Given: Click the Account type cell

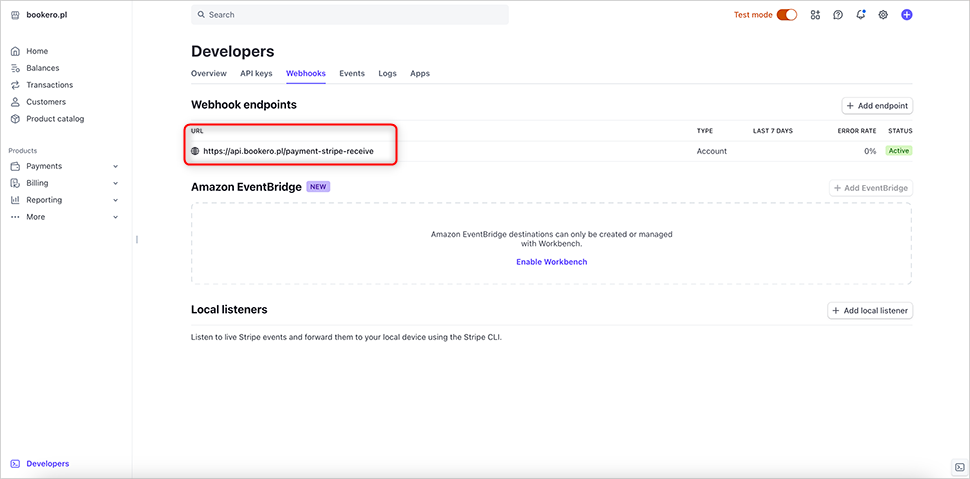Looking at the screenshot, I should (711, 151).
